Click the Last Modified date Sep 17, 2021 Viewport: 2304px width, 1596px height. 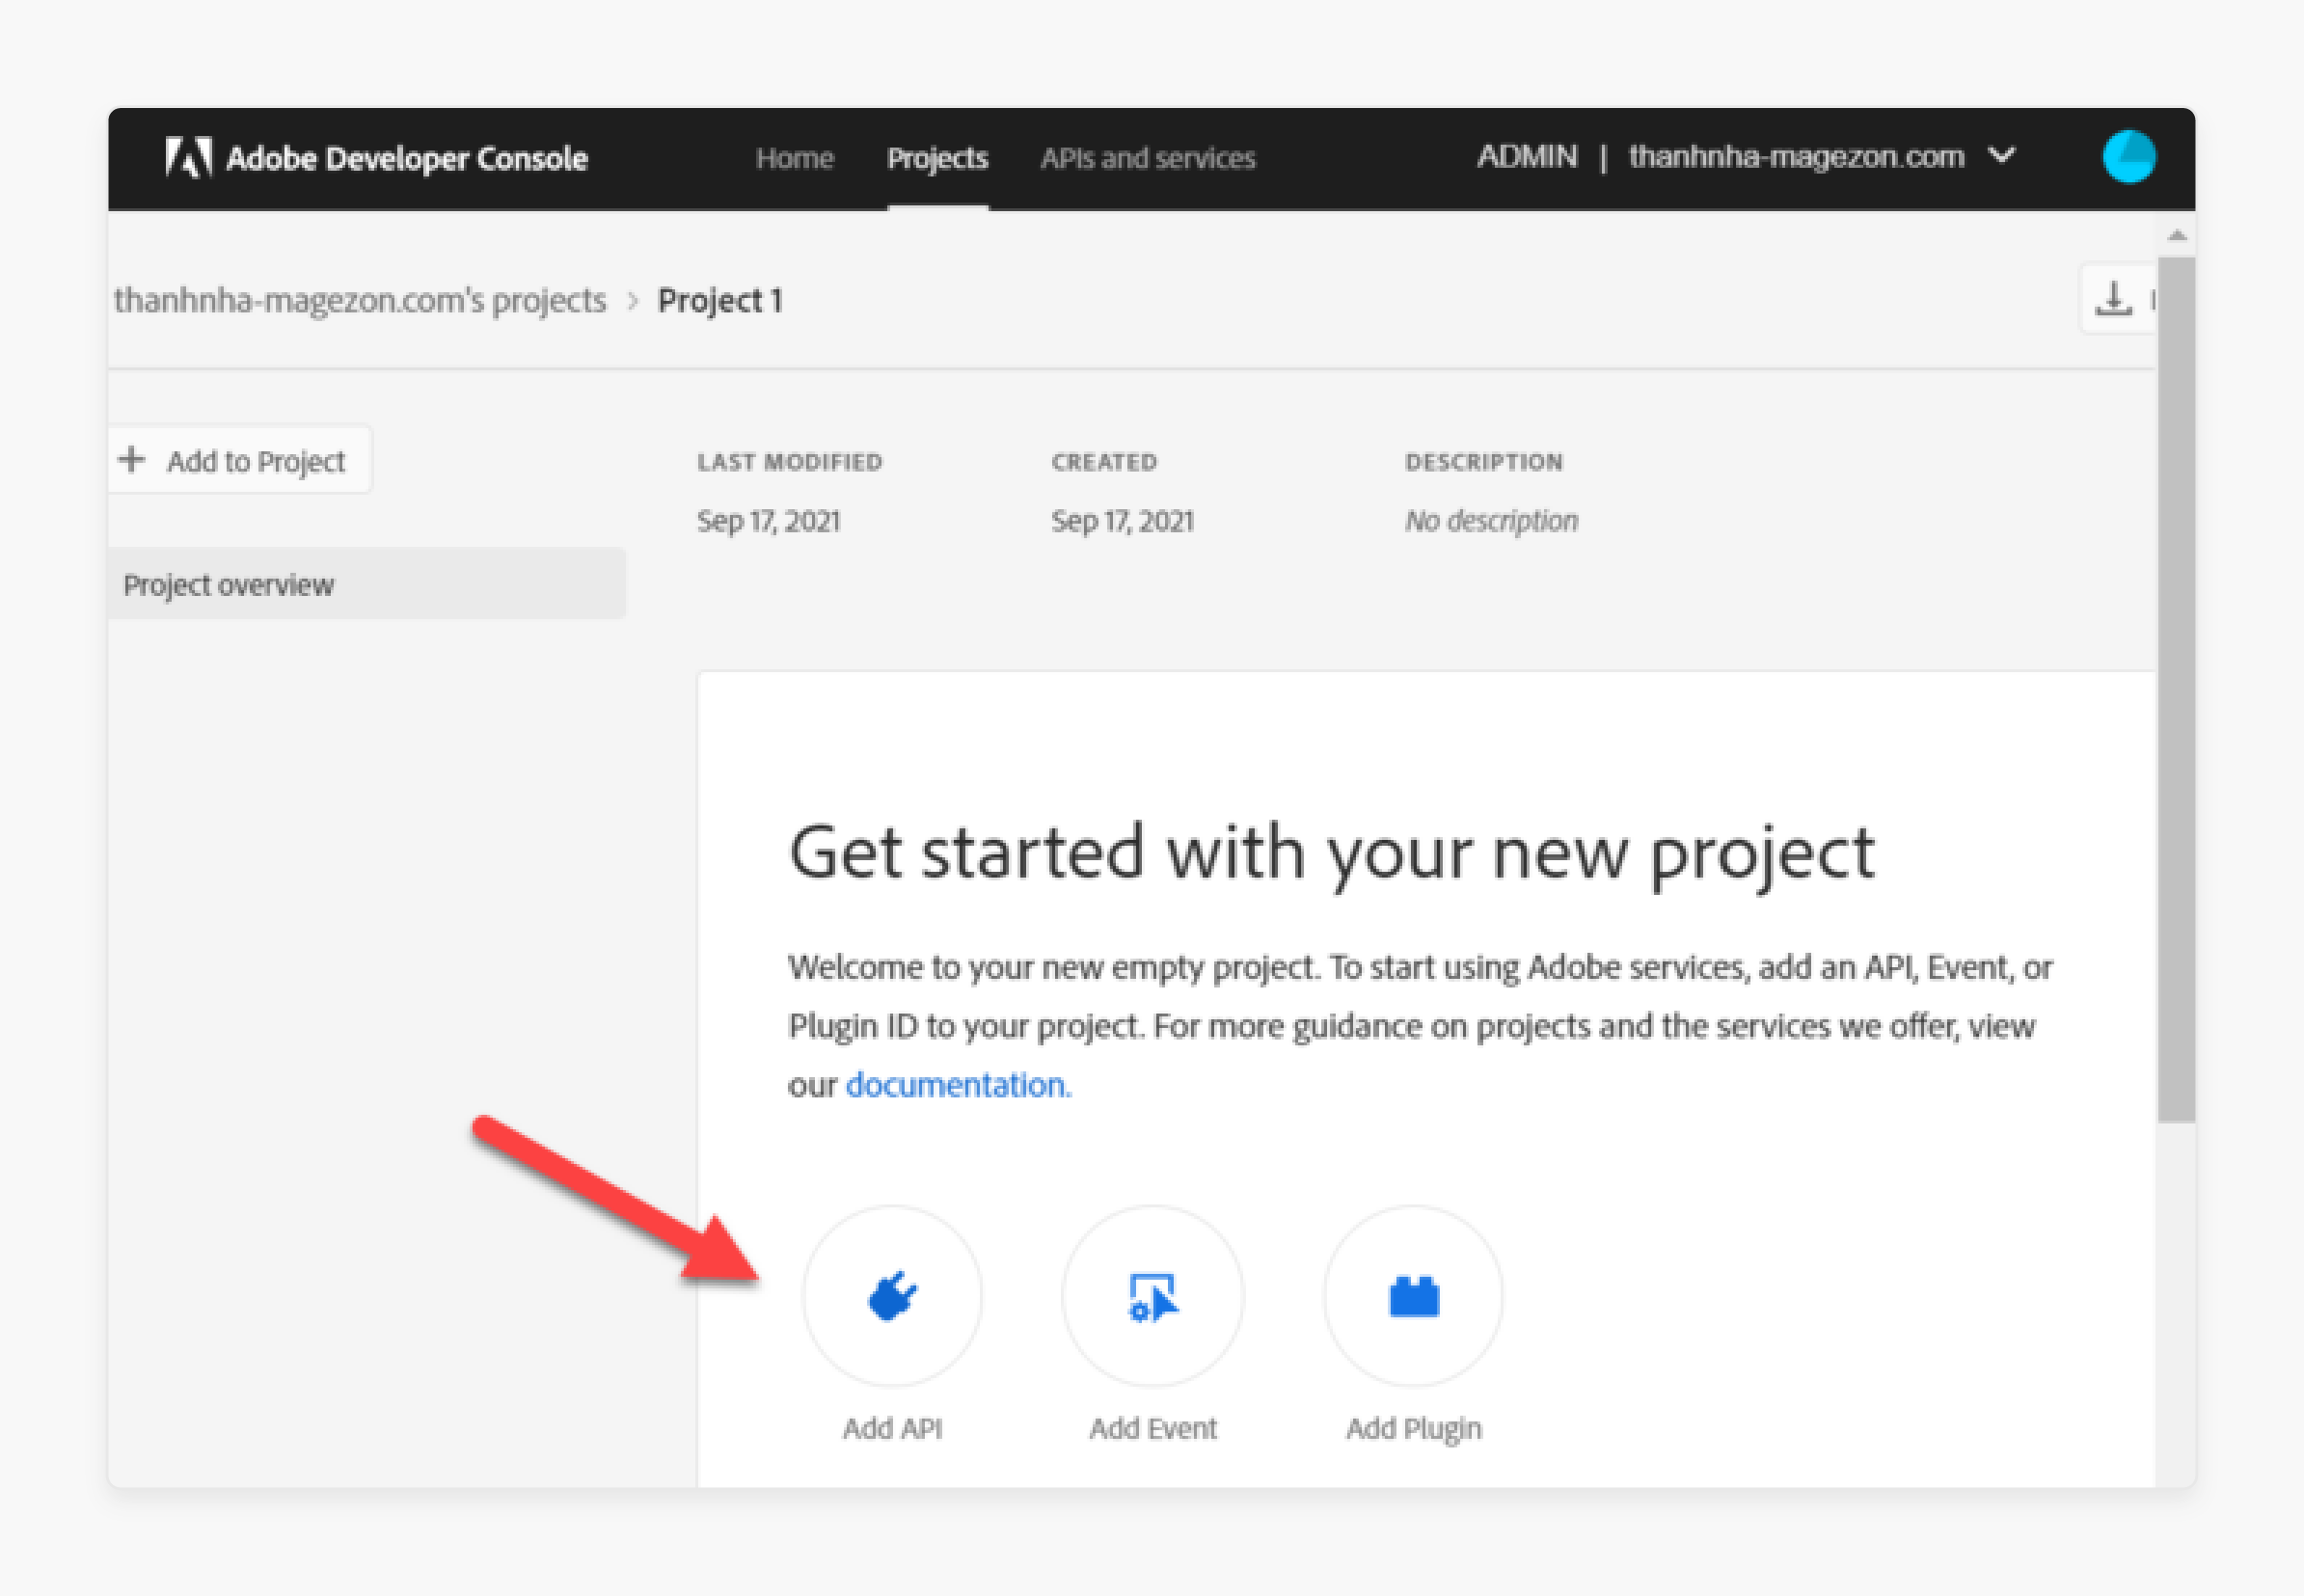(768, 521)
